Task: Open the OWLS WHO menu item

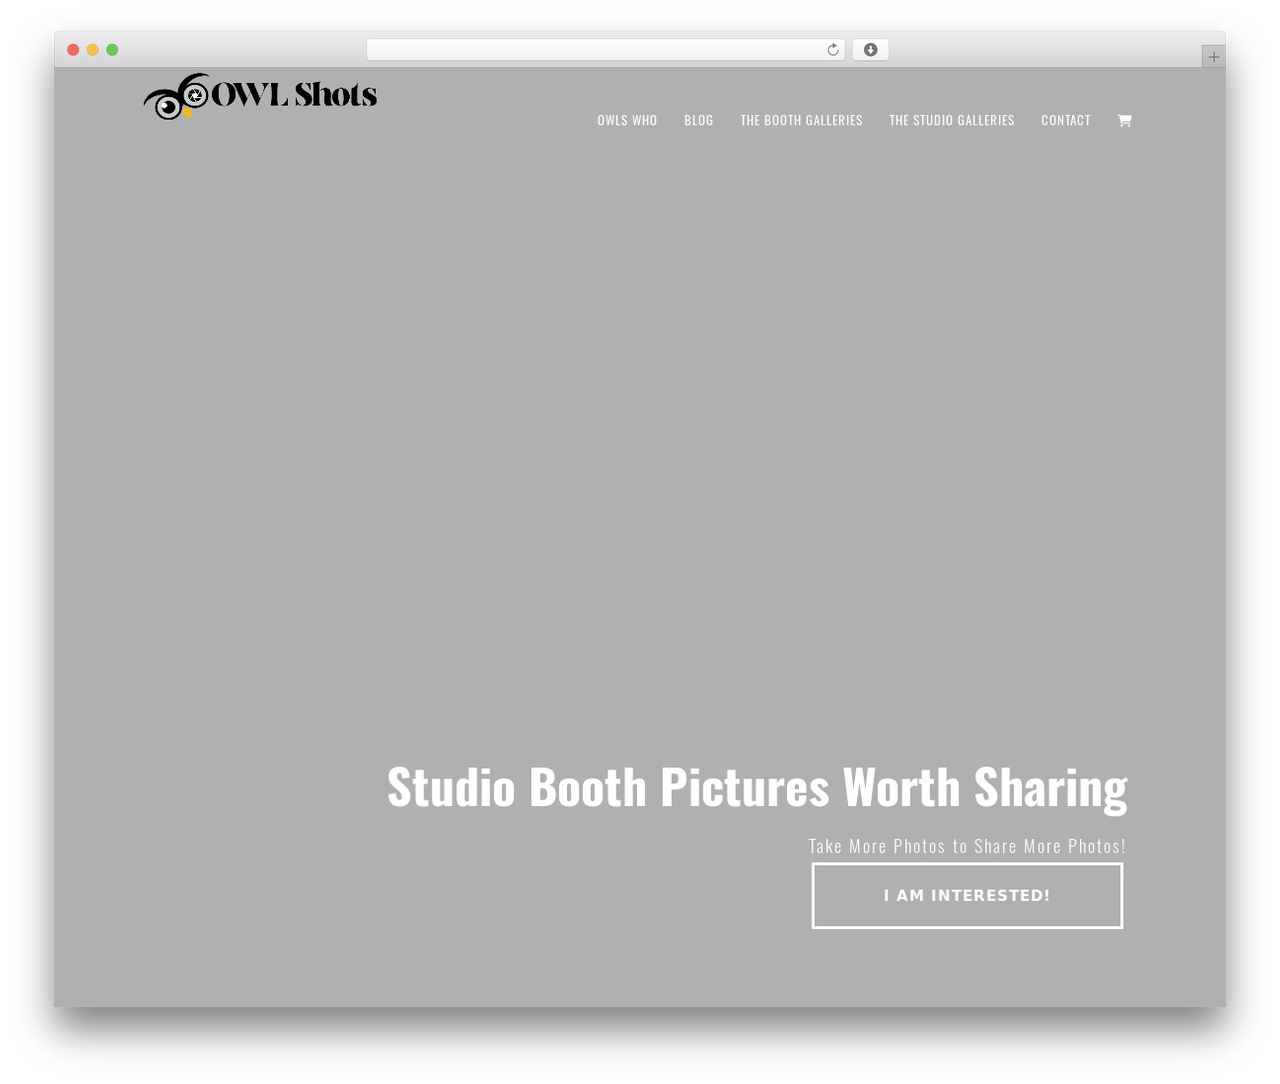Action: 627,120
